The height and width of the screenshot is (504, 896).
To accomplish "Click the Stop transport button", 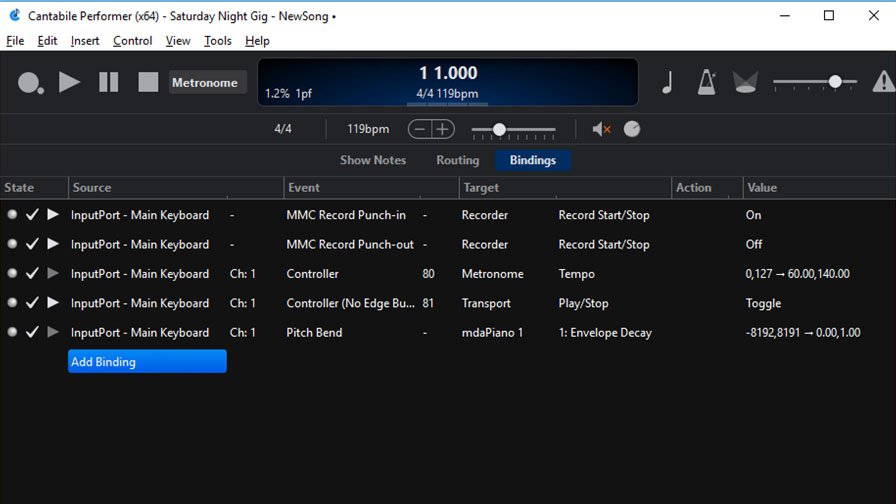I will [x=148, y=83].
